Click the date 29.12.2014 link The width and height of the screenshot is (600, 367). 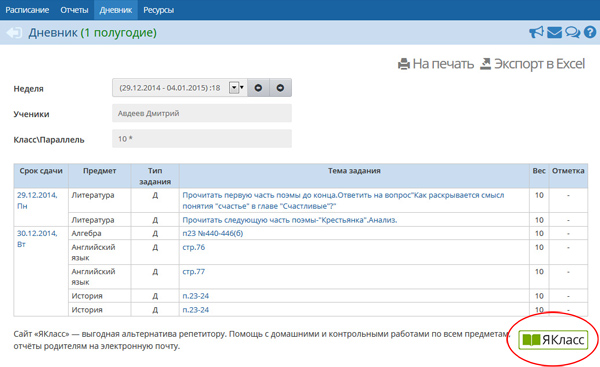37,195
